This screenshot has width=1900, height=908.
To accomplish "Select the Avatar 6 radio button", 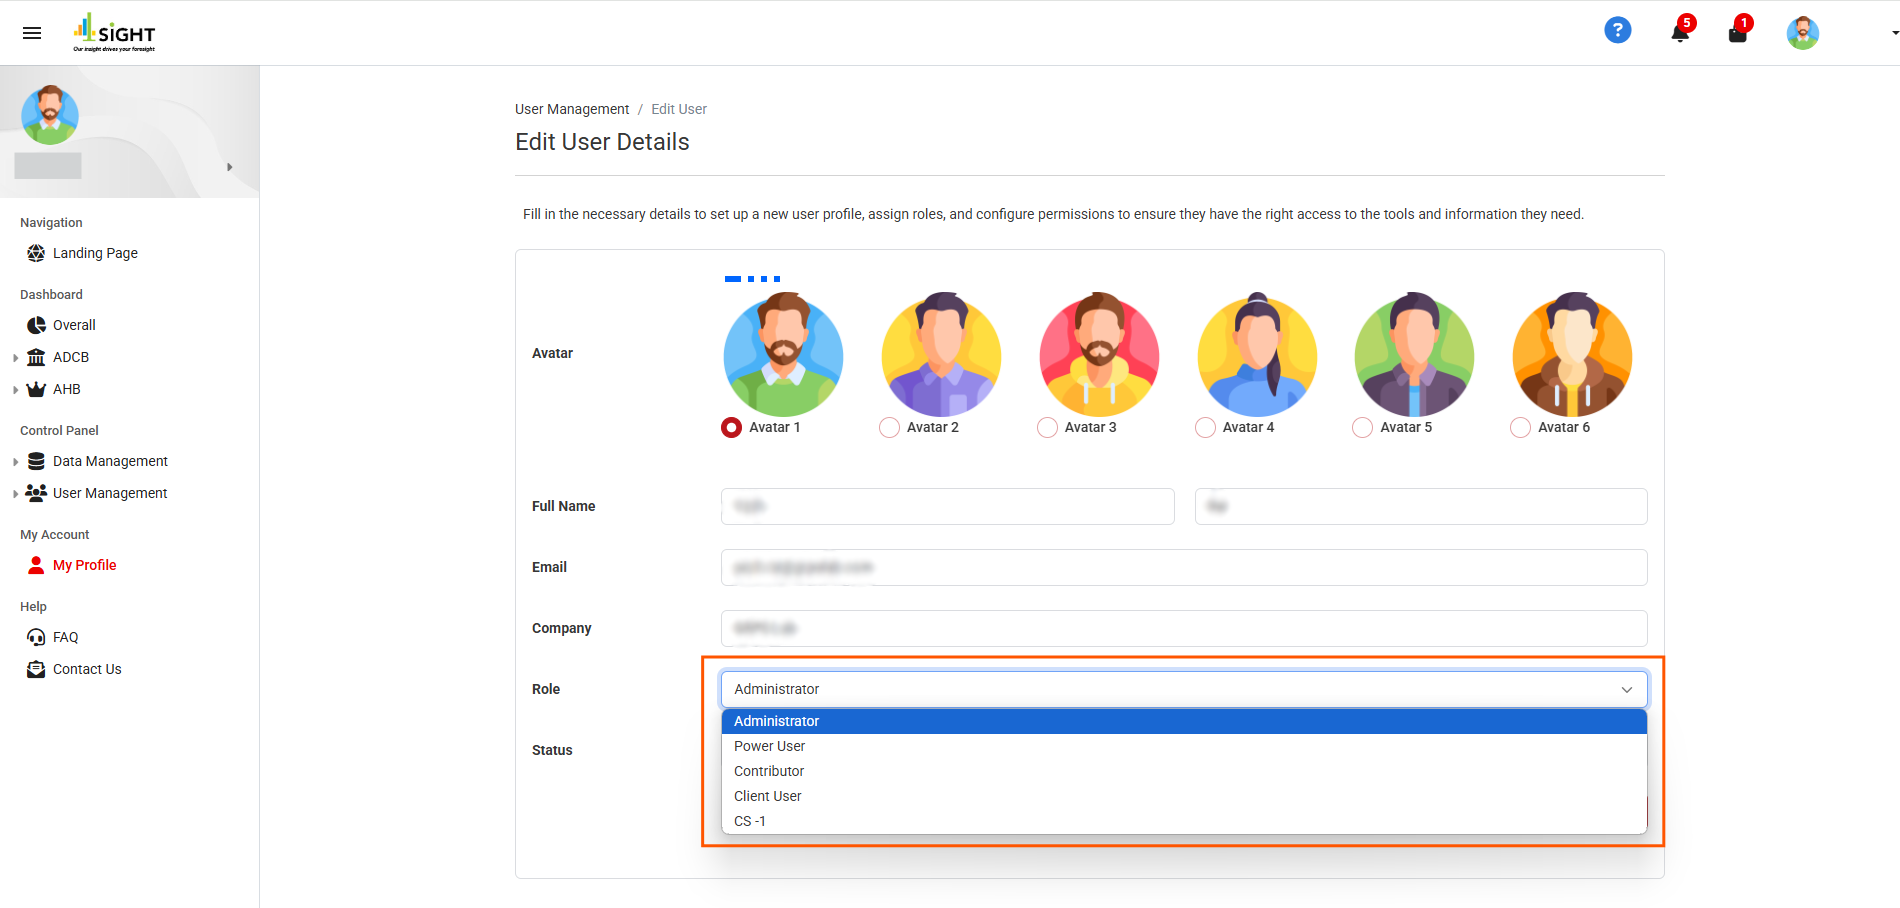I will [x=1520, y=428].
